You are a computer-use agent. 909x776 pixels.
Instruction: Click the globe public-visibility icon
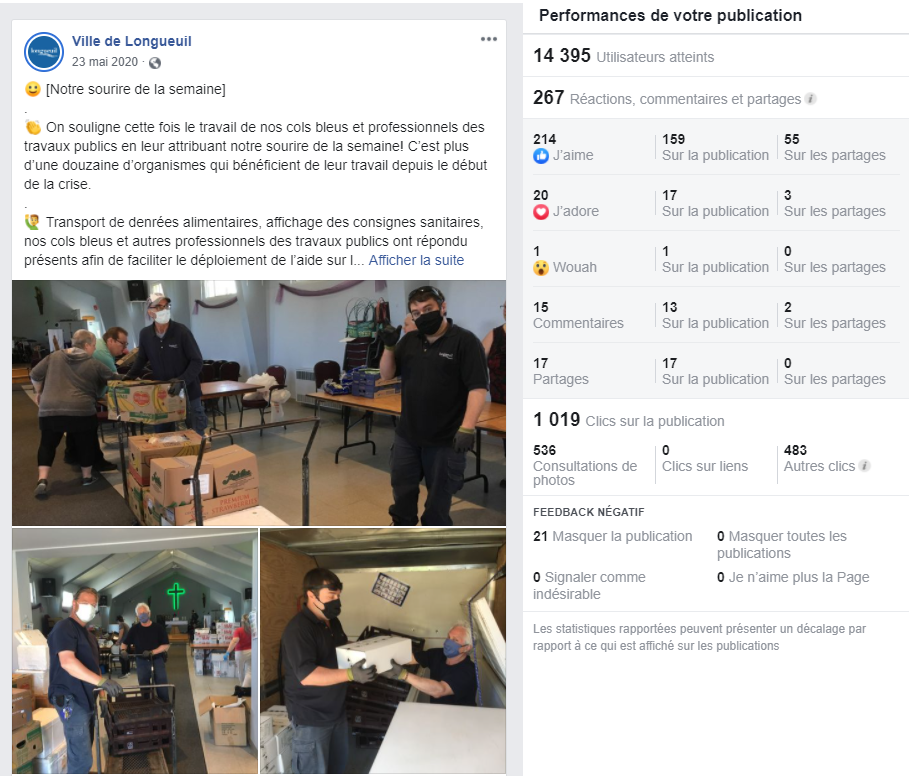tap(155, 63)
